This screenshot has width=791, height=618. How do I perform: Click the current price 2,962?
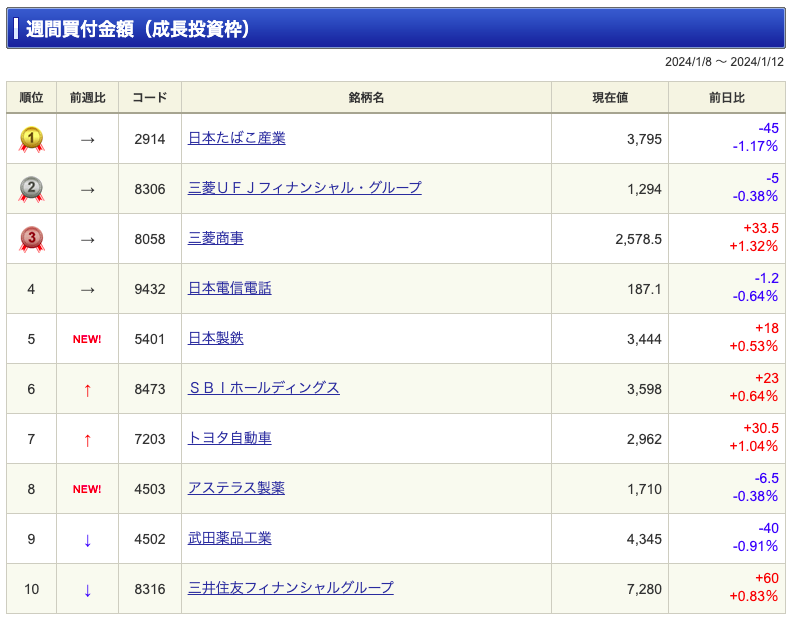pos(644,439)
